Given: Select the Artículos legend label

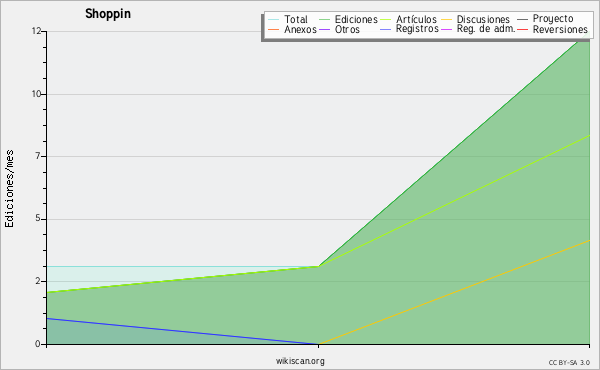Looking at the screenshot, I should tap(416, 19).
